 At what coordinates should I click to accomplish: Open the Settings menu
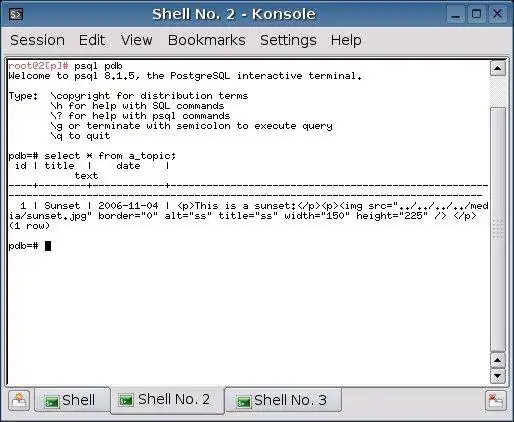click(x=288, y=40)
